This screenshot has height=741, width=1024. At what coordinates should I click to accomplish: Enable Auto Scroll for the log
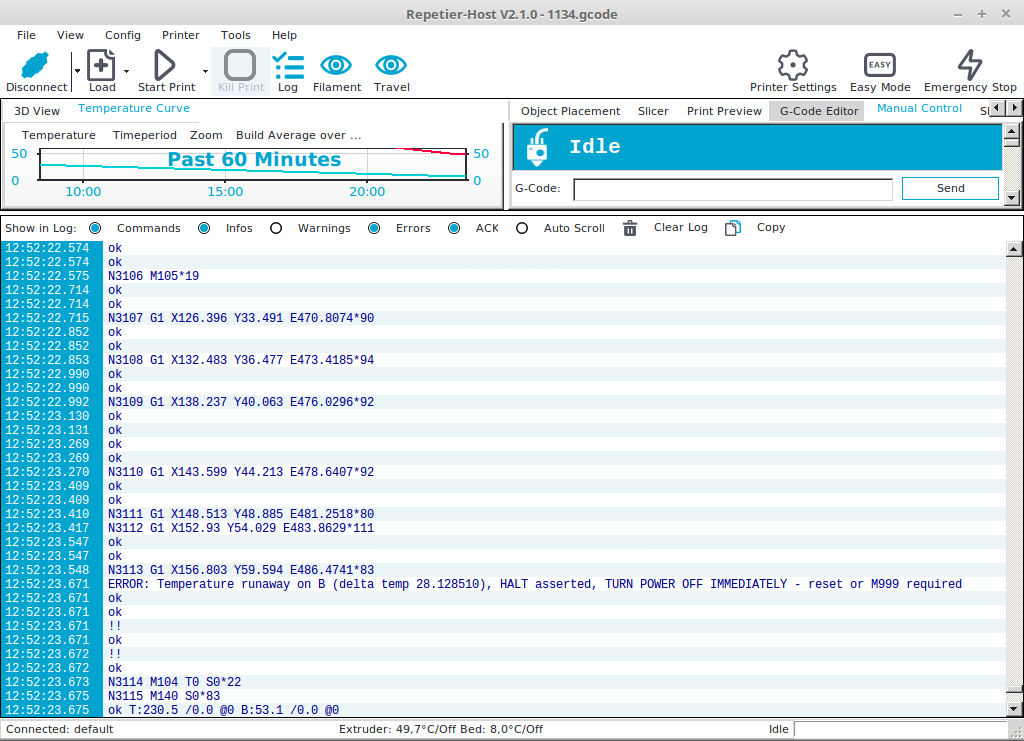tap(522, 229)
